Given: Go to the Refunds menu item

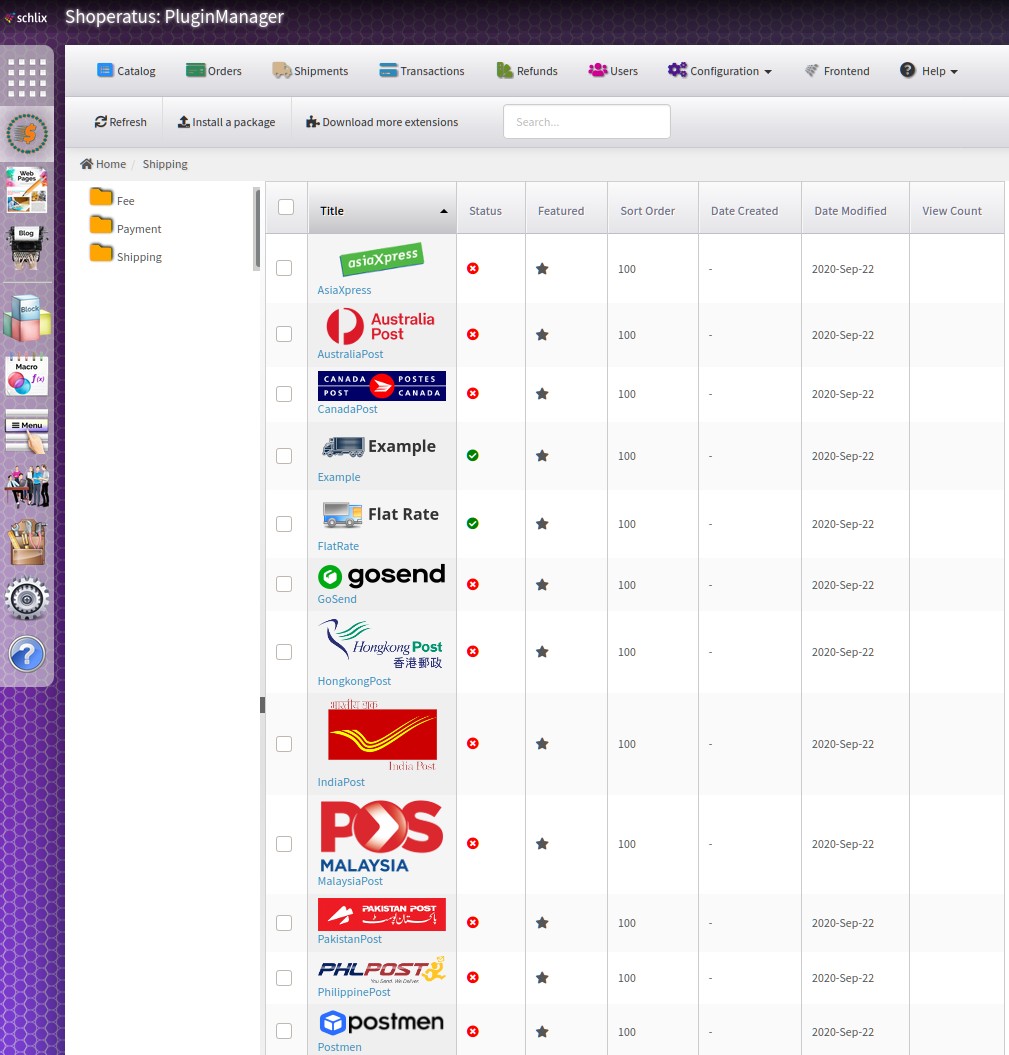Looking at the screenshot, I should point(527,71).
